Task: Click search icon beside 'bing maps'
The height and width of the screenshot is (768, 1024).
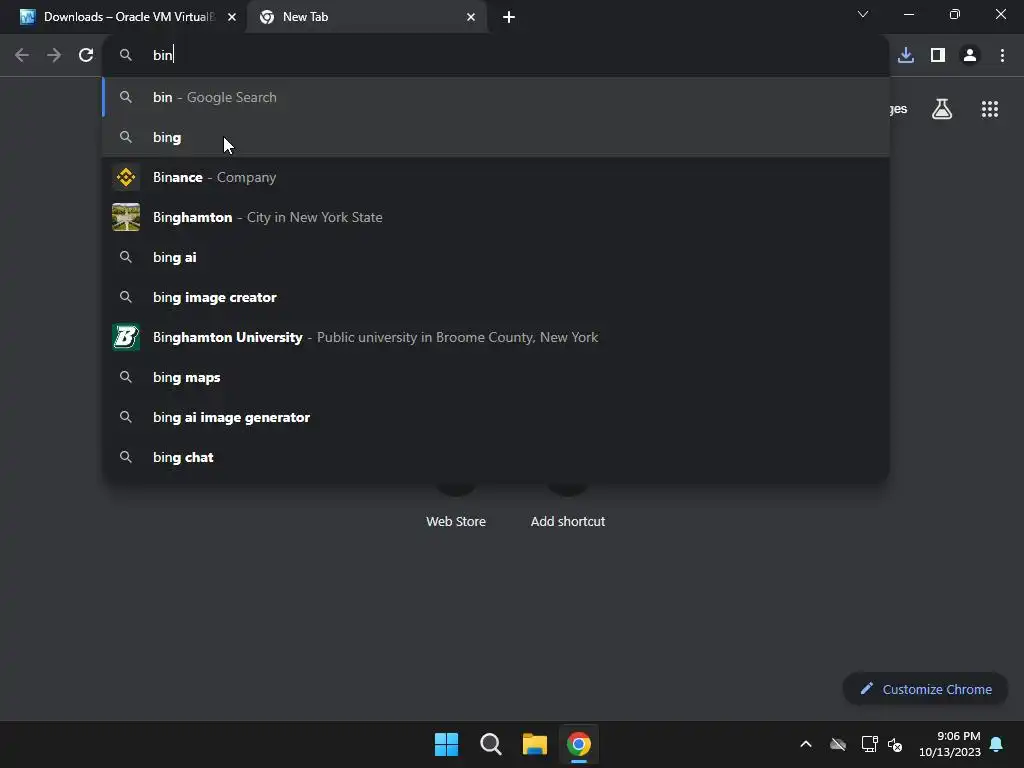Action: click(x=126, y=377)
